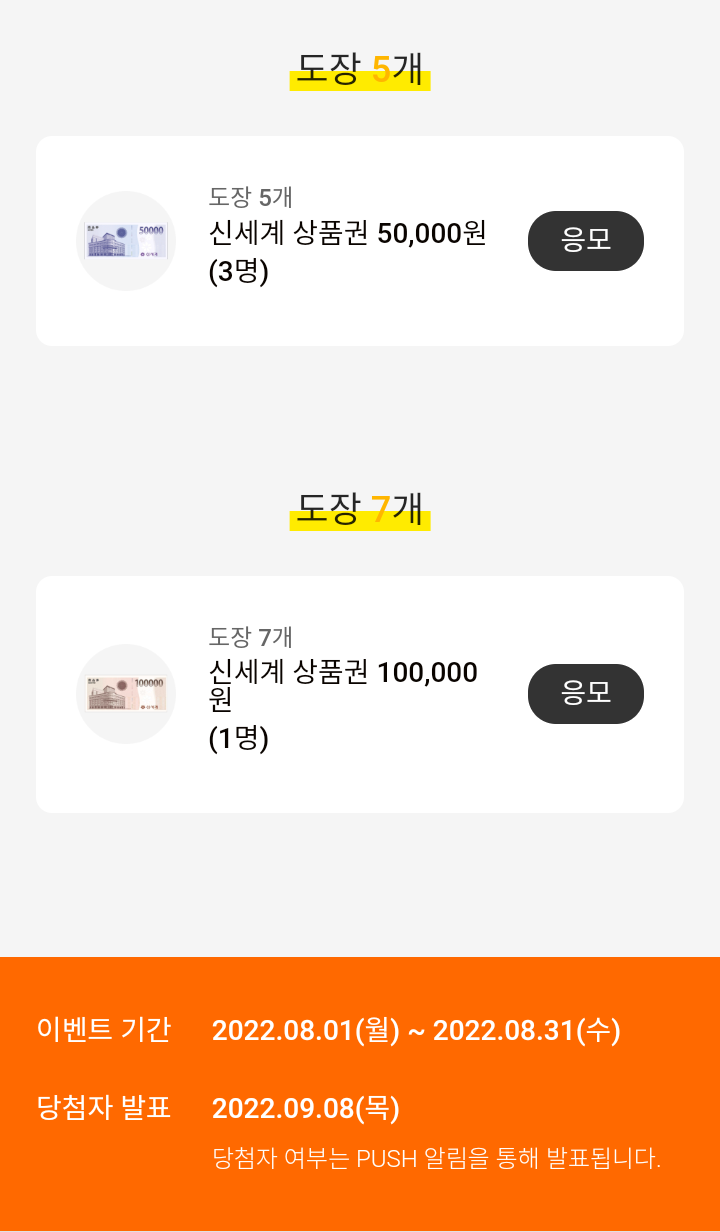Image resolution: width=720 pixels, height=1232 pixels.
Task: Tap the 100000 gift voucher icon
Action: tap(126, 694)
